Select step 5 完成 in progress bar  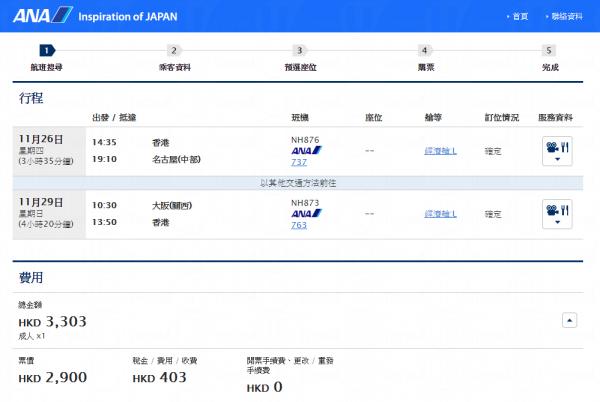pyautogui.click(x=550, y=58)
